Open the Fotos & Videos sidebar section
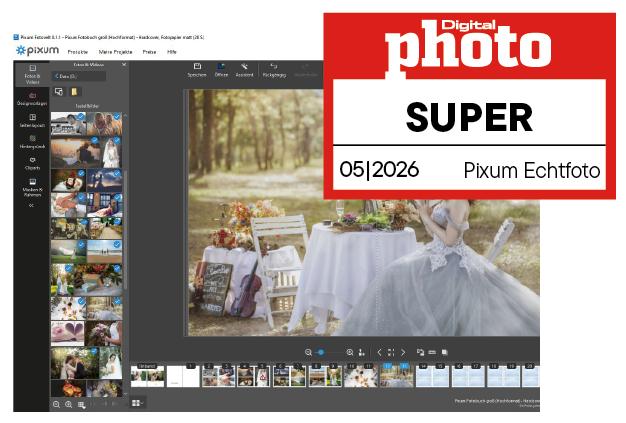626x423 pixels. point(32,74)
